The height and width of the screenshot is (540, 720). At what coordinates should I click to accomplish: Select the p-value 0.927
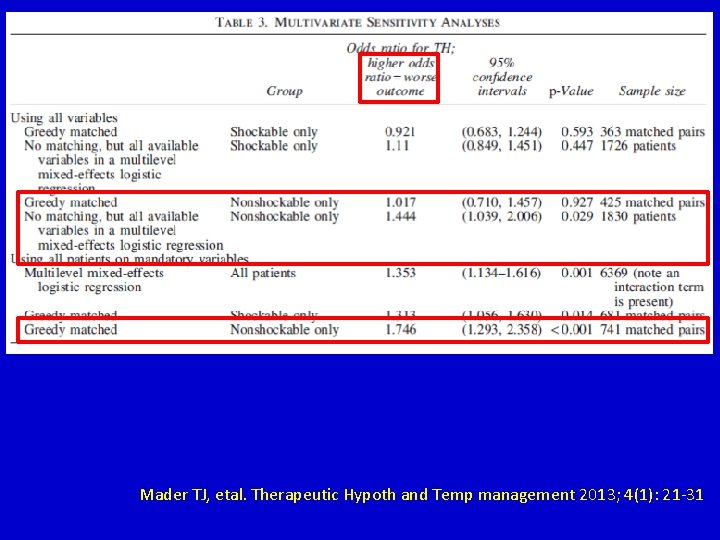pos(577,202)
